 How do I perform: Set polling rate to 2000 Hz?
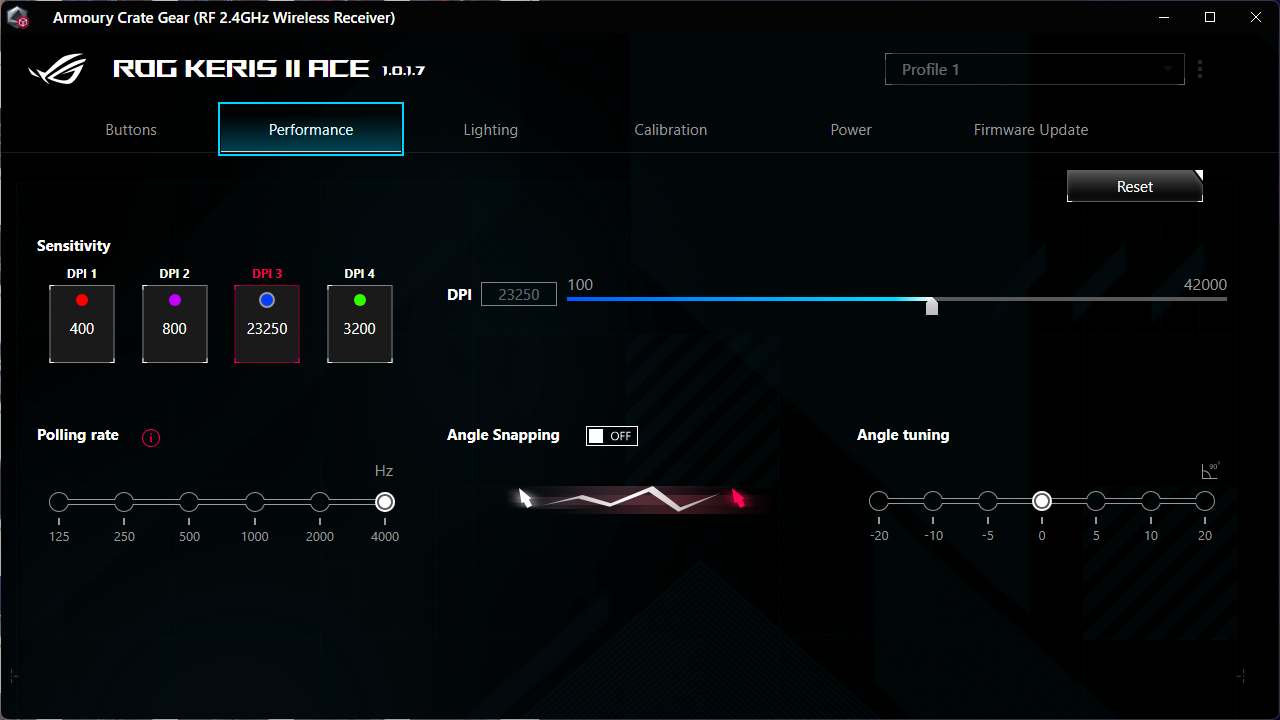320,502
